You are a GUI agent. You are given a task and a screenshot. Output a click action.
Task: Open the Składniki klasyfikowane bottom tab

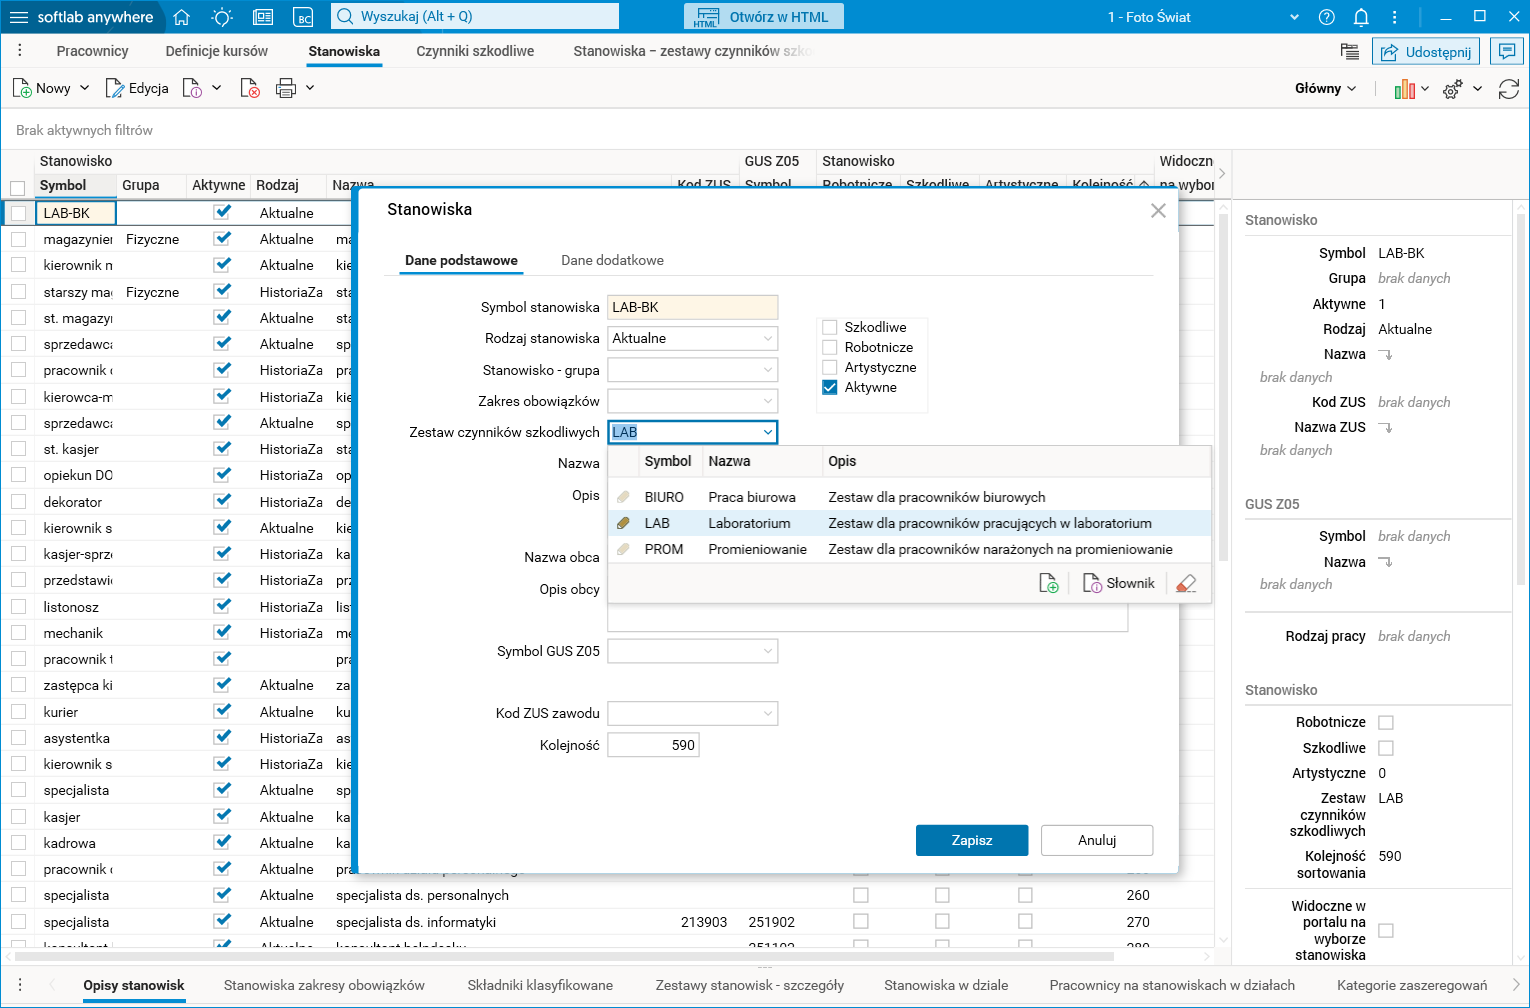(540, 985)
